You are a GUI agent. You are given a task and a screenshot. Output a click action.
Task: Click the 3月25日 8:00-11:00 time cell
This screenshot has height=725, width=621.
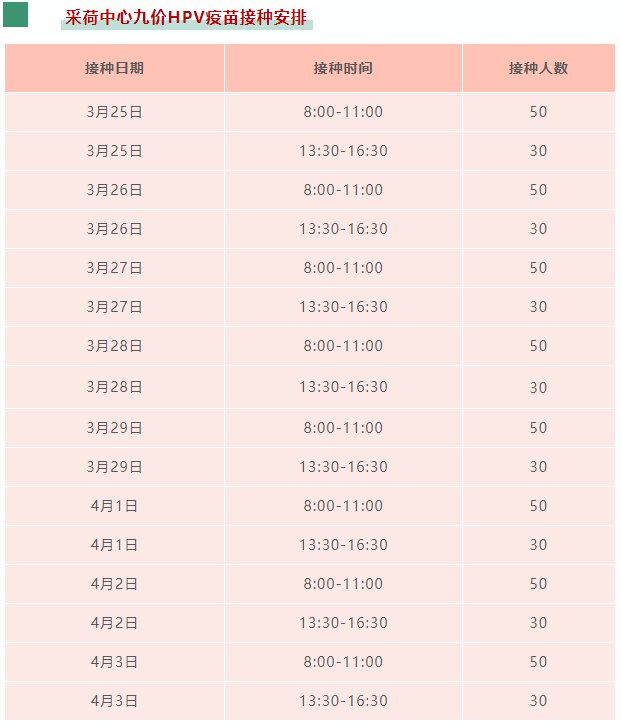343,112
